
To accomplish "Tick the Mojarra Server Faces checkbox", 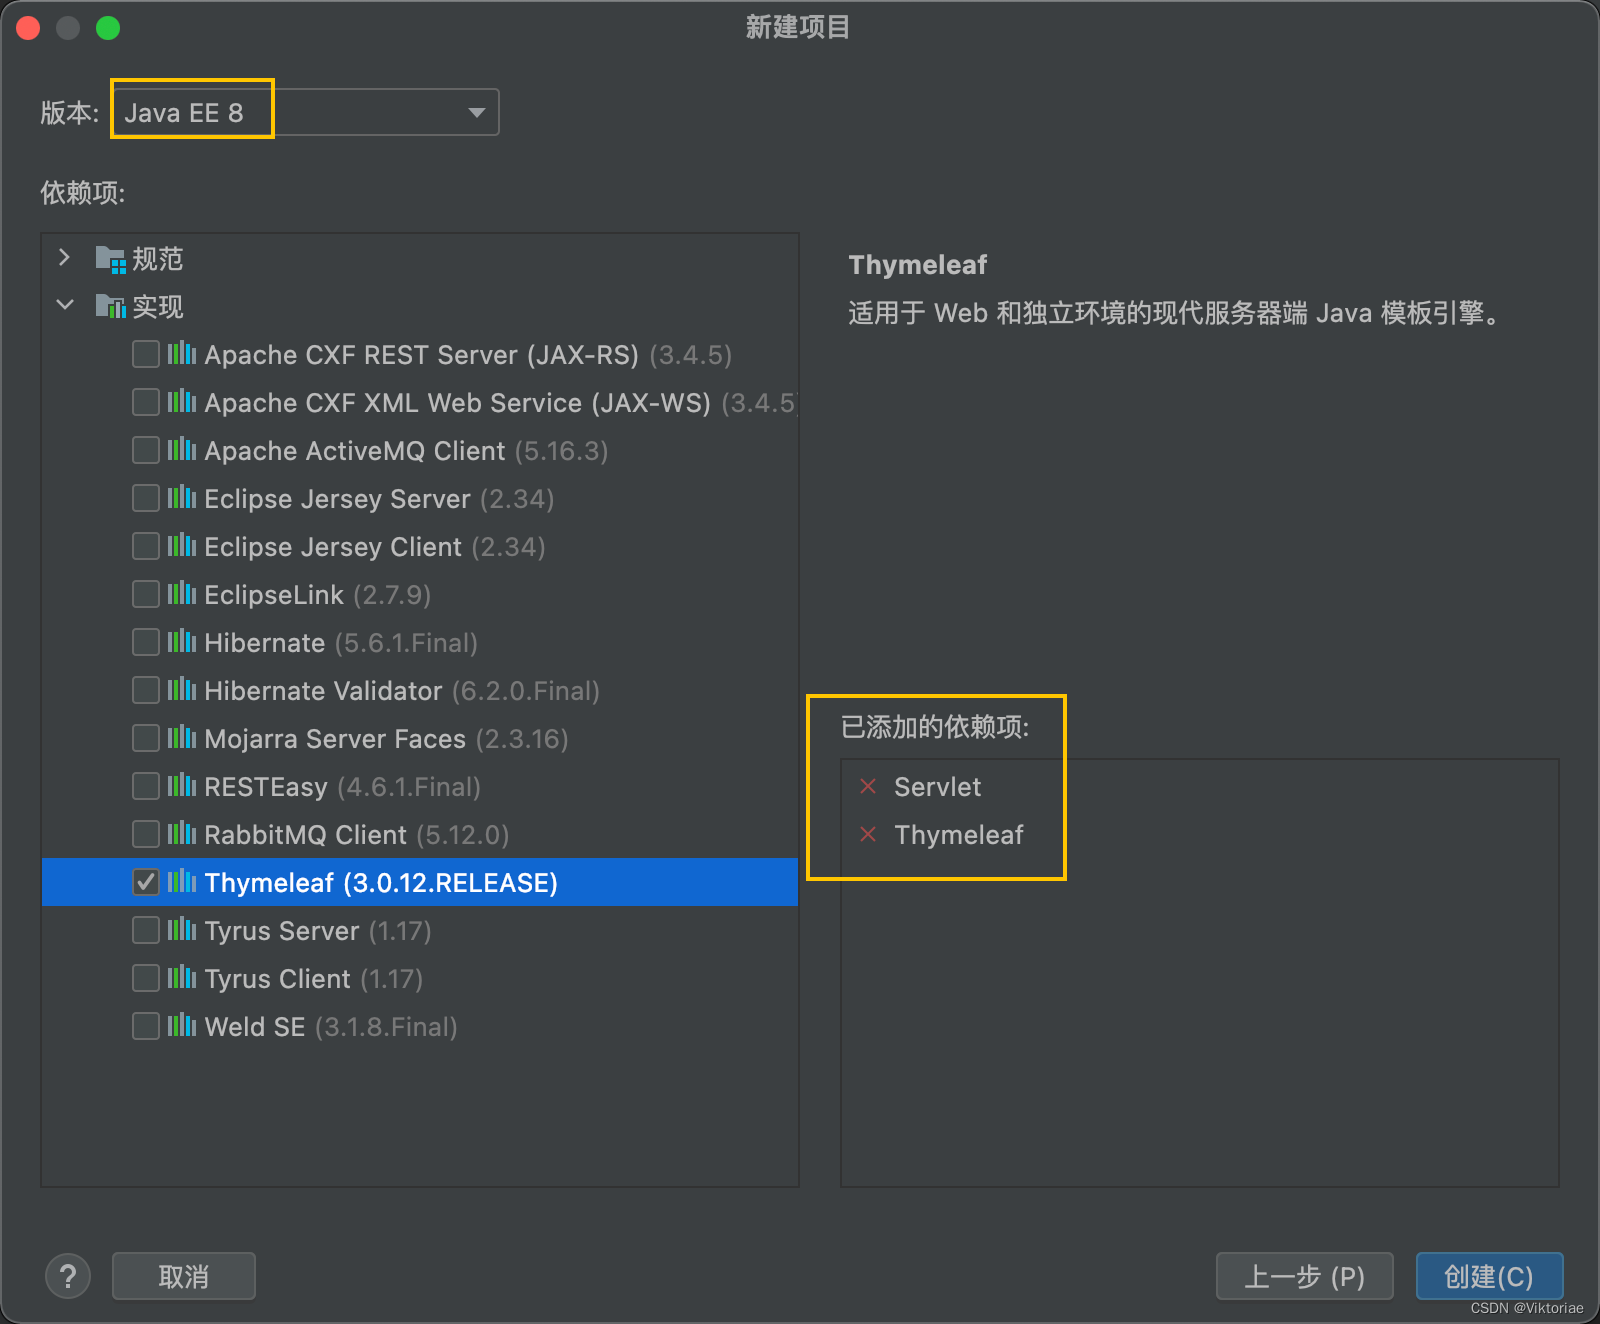I will [146, 738].
